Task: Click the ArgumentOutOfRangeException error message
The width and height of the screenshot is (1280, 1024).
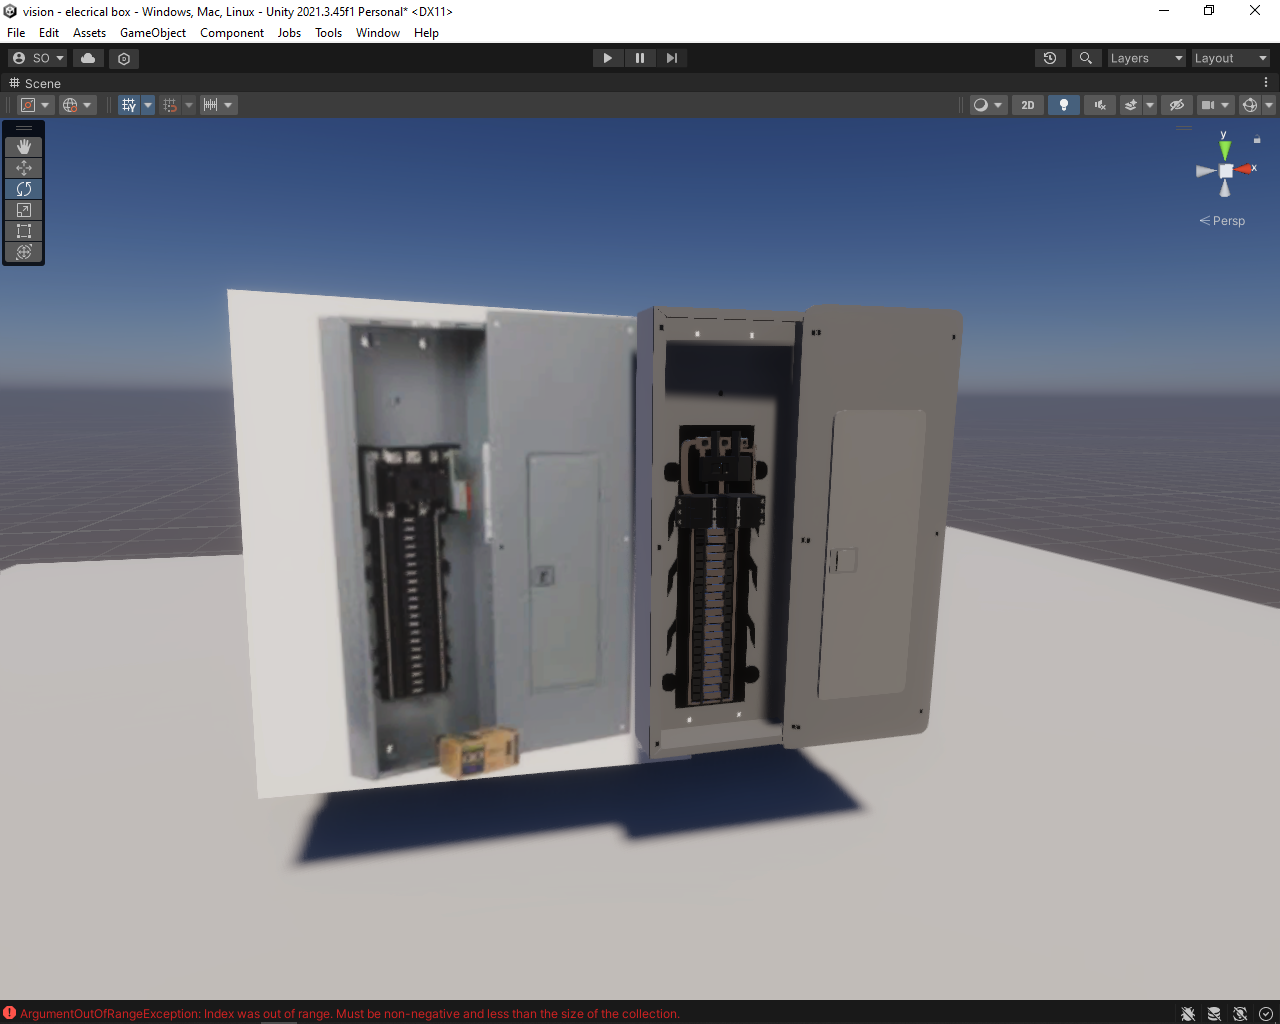Action: tap(350, 1013)
